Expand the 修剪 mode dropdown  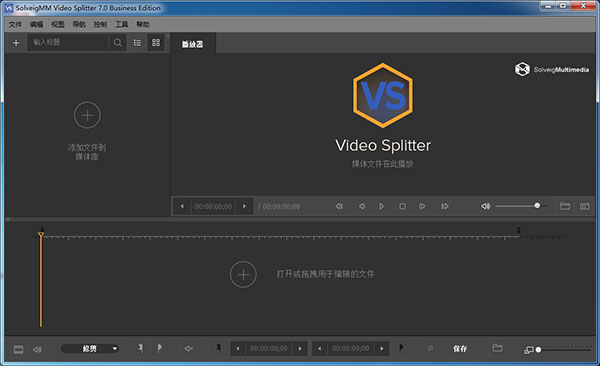pyautogui.click(x=90, y=348)
